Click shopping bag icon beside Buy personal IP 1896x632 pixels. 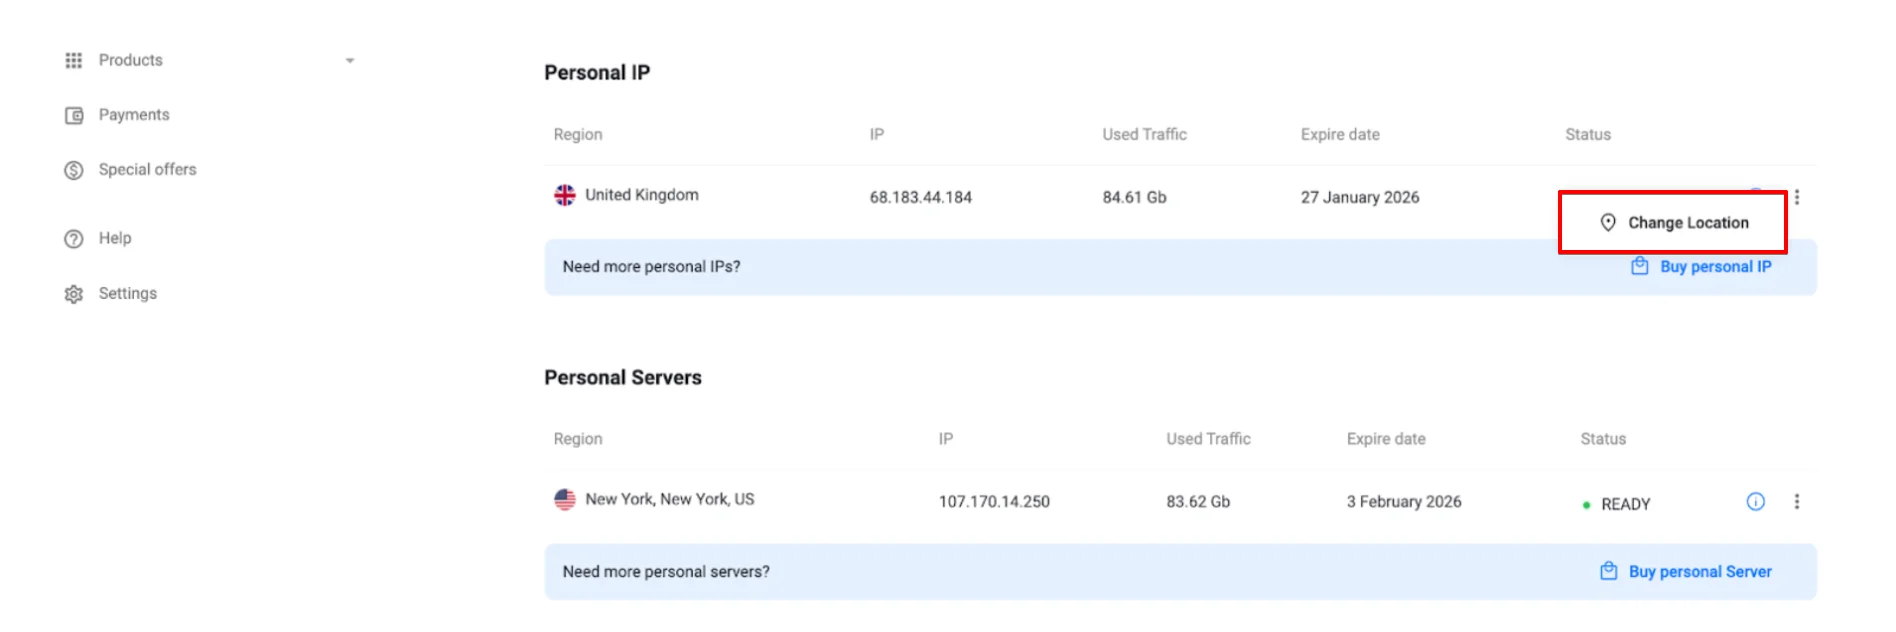tap(1639, 266)
